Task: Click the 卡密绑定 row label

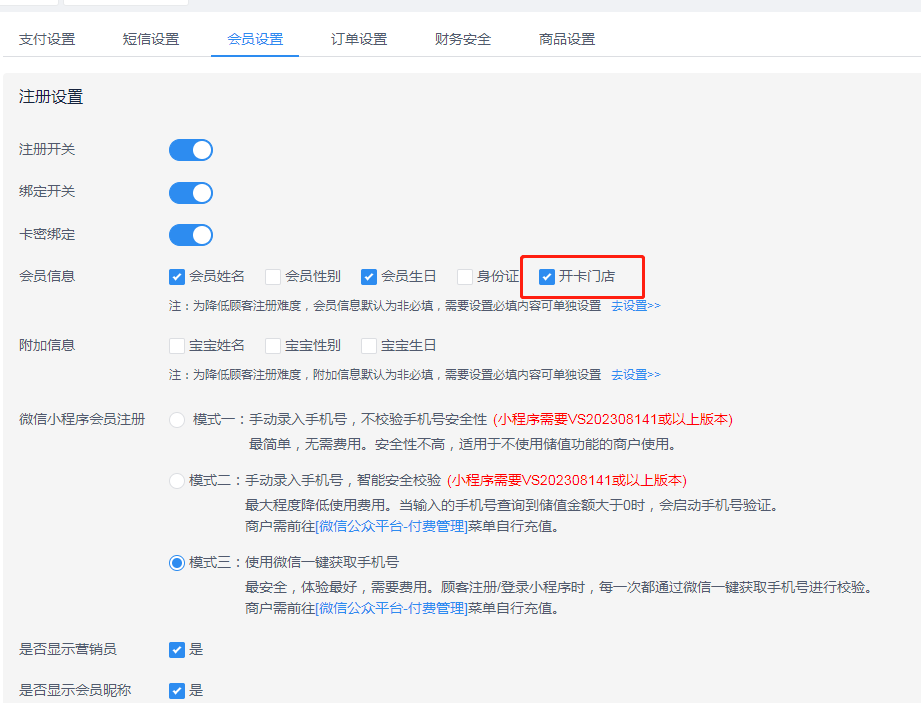Action: 47,234
